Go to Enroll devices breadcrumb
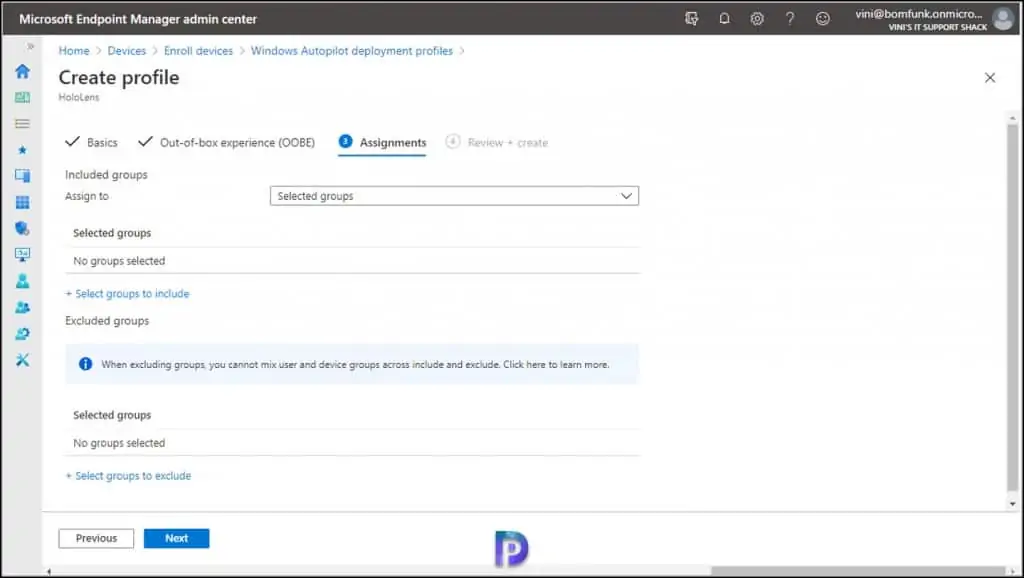1024x578 pixels. [x=198, y=51]
